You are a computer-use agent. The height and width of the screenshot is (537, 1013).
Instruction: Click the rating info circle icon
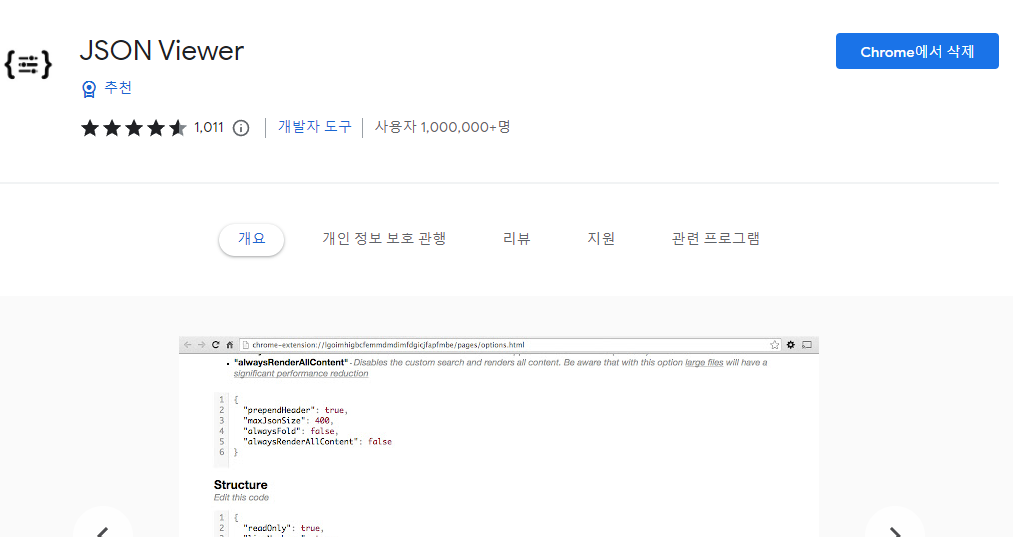coord(241,128)
